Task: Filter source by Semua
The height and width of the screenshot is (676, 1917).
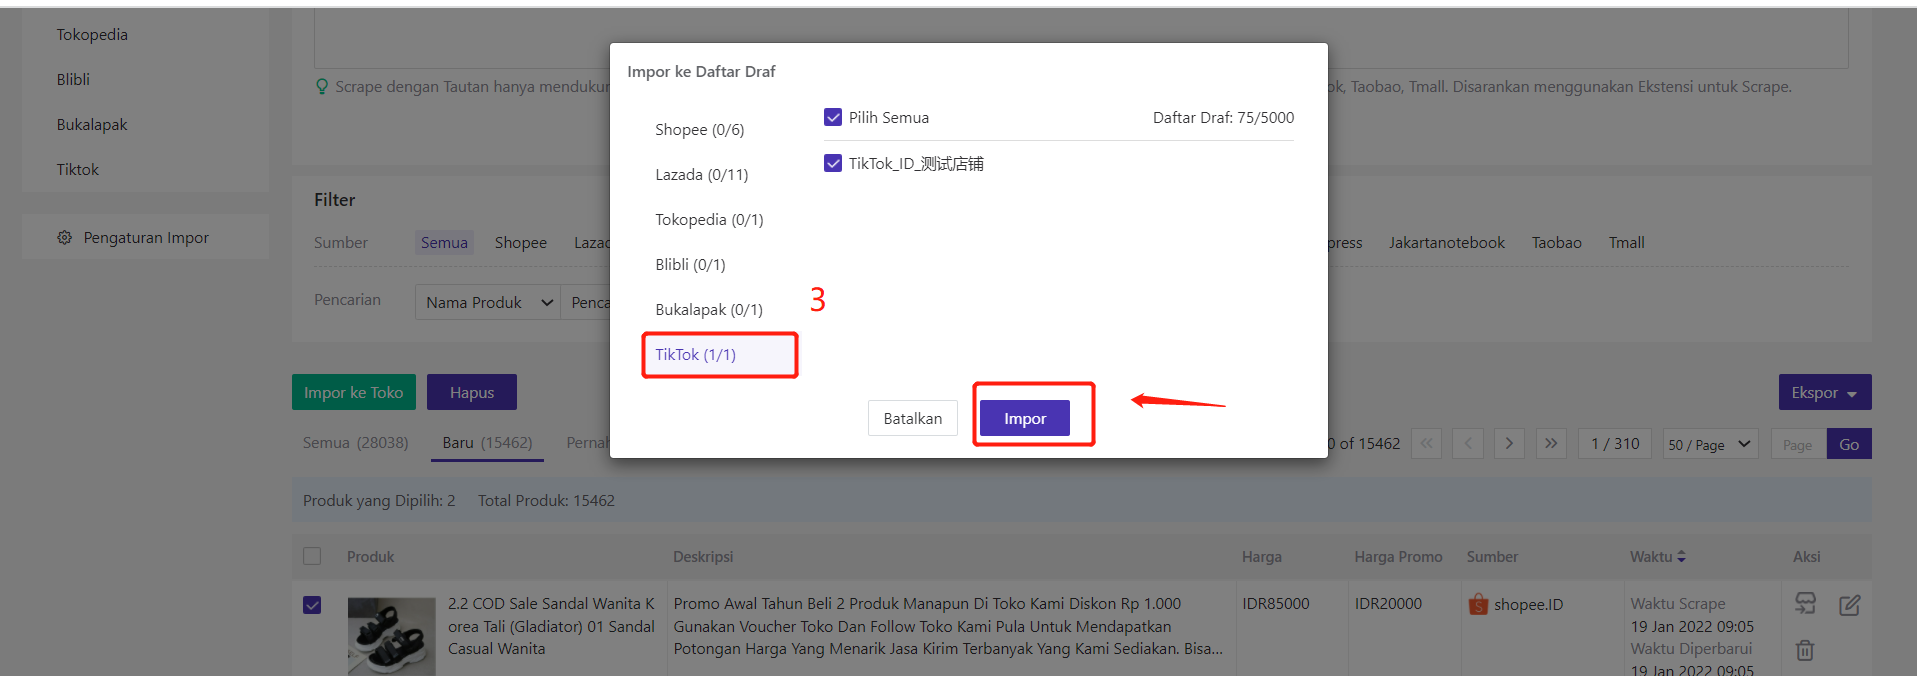Action: (444, 243)
